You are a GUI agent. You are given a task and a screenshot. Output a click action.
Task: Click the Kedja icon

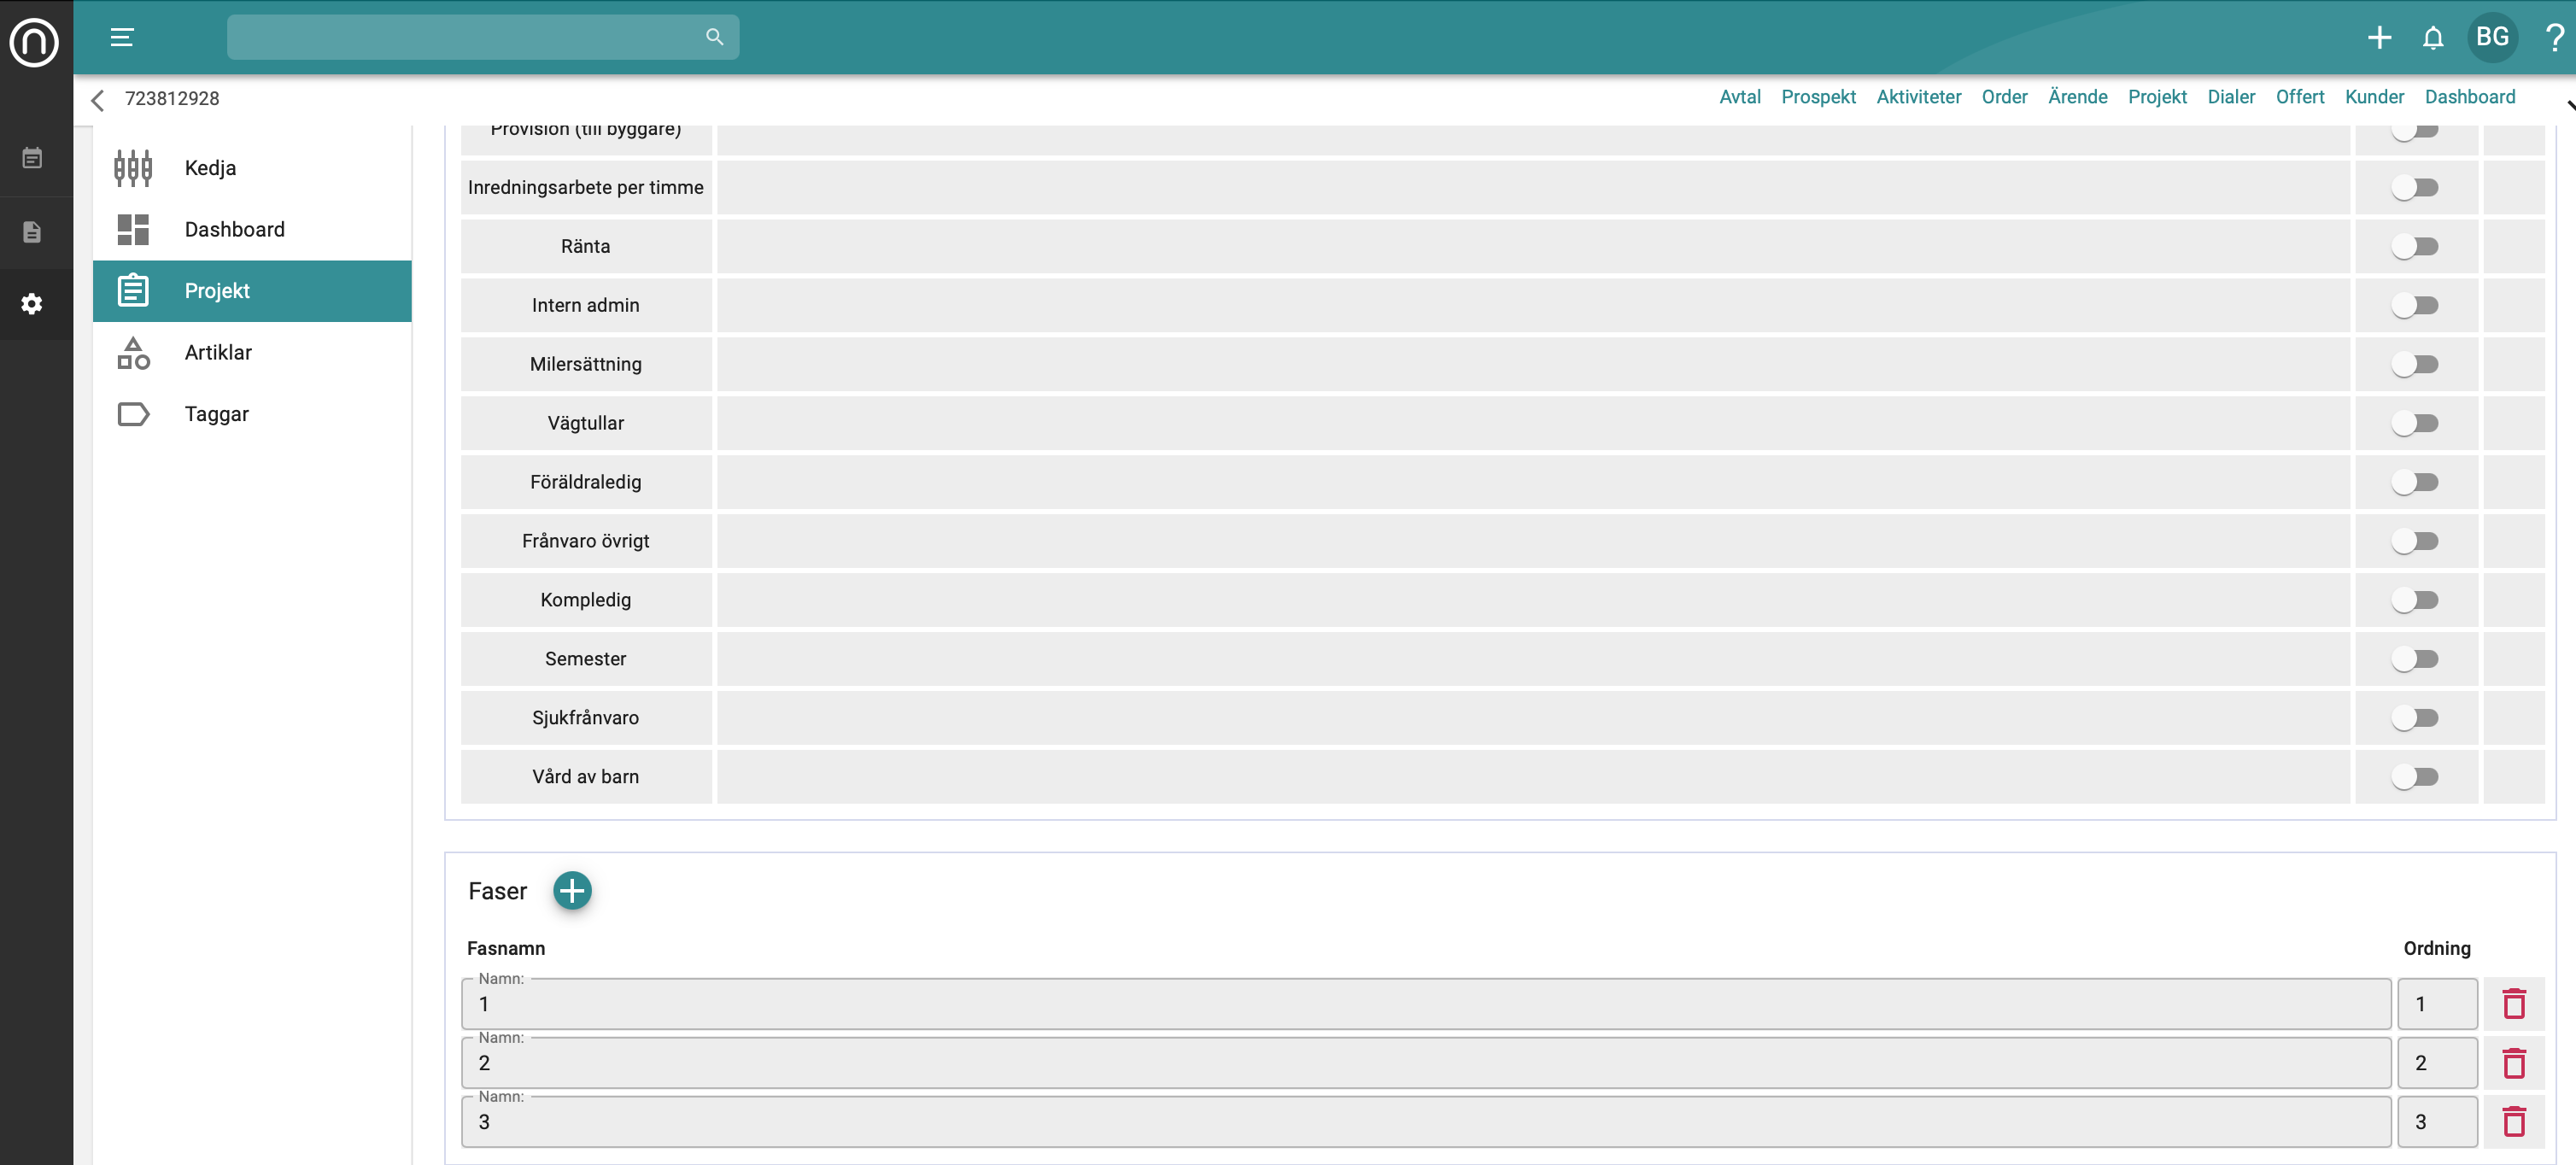point(133,168)
